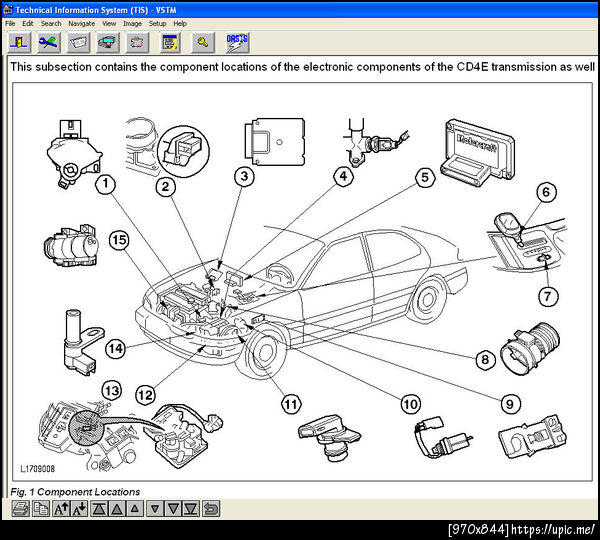Print the current page with printer icon
Viewport: 600px width, 540px height.
click(20, 509)
